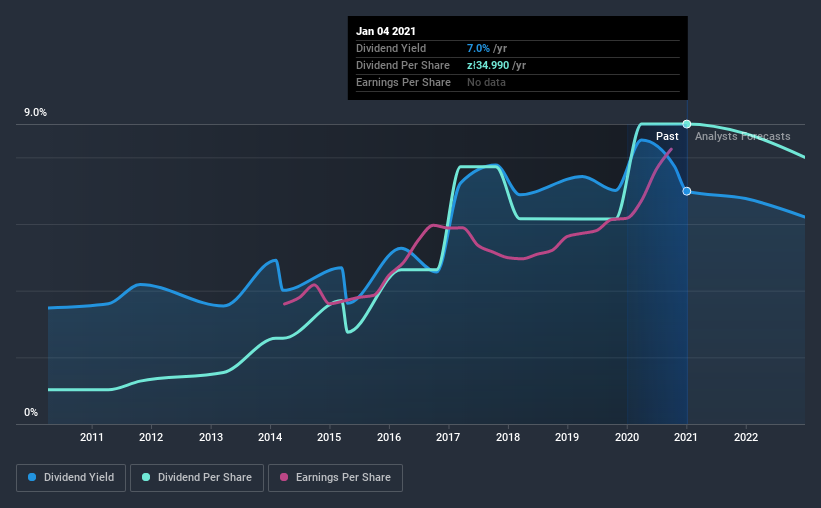Click the 'Past' label on chart
Viewport: 821px width, 508px height.
[x=667, y=136]
